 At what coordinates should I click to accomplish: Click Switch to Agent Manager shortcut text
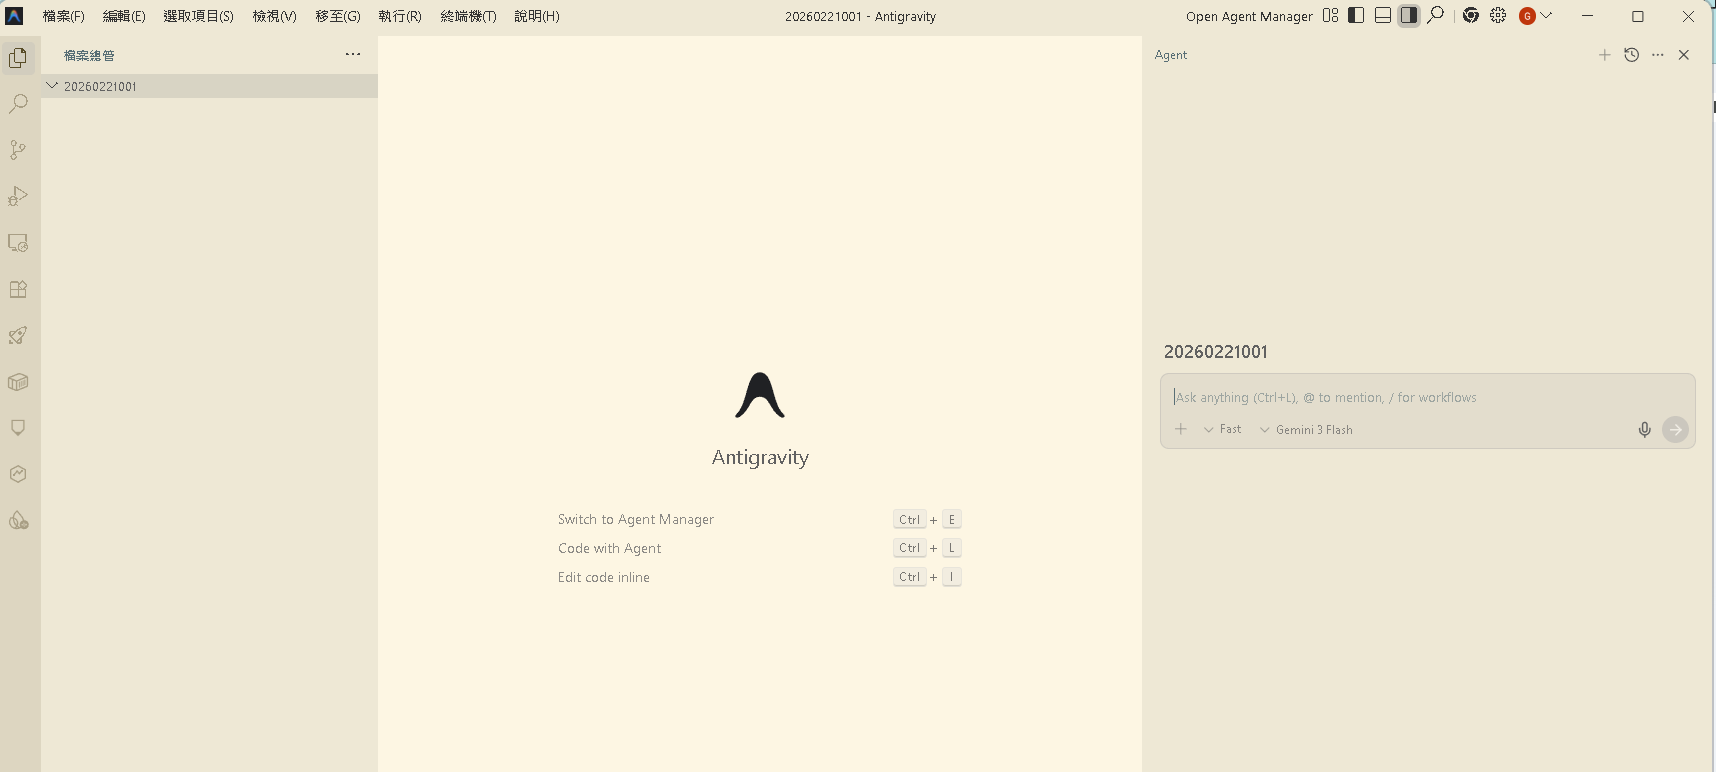click(x=636, y=519)
